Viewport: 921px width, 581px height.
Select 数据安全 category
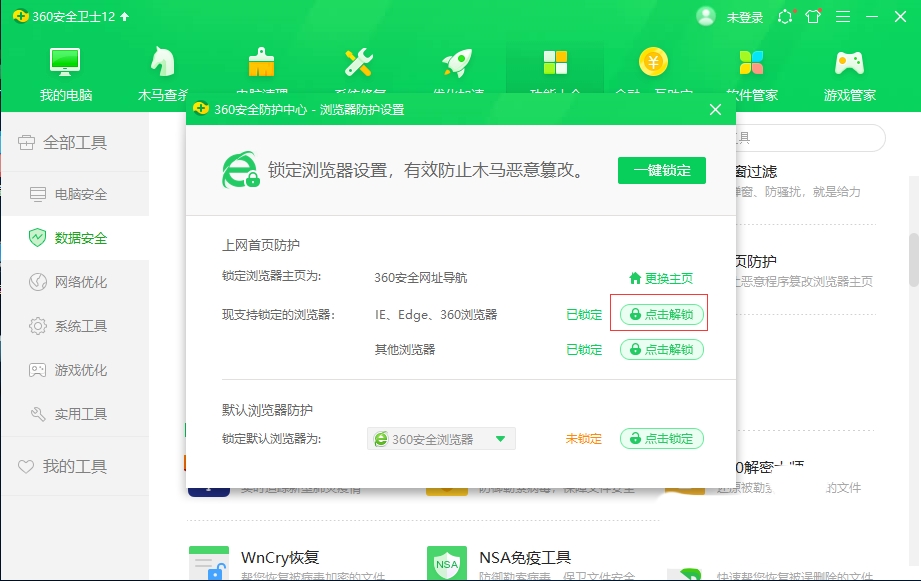click(x=75, y=238)
